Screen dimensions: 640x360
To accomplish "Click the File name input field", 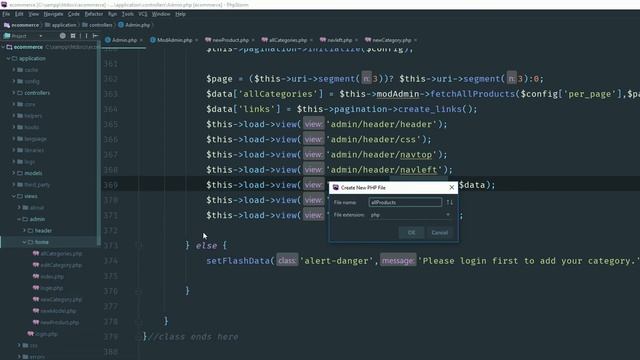I will [405, 202].
